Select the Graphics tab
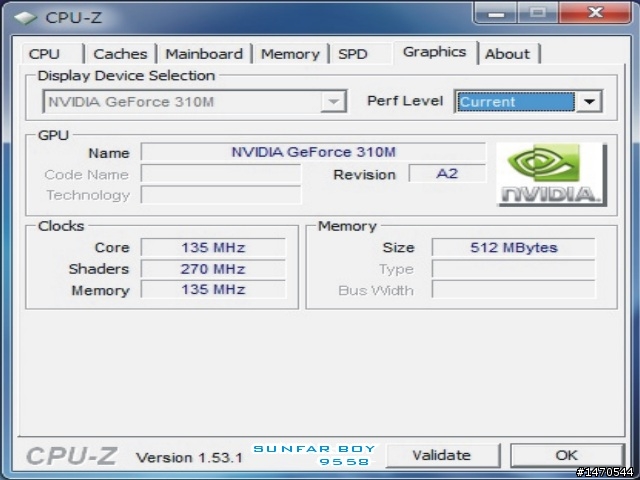The height and width of the screenshot is (480, 640). point(435,52)
